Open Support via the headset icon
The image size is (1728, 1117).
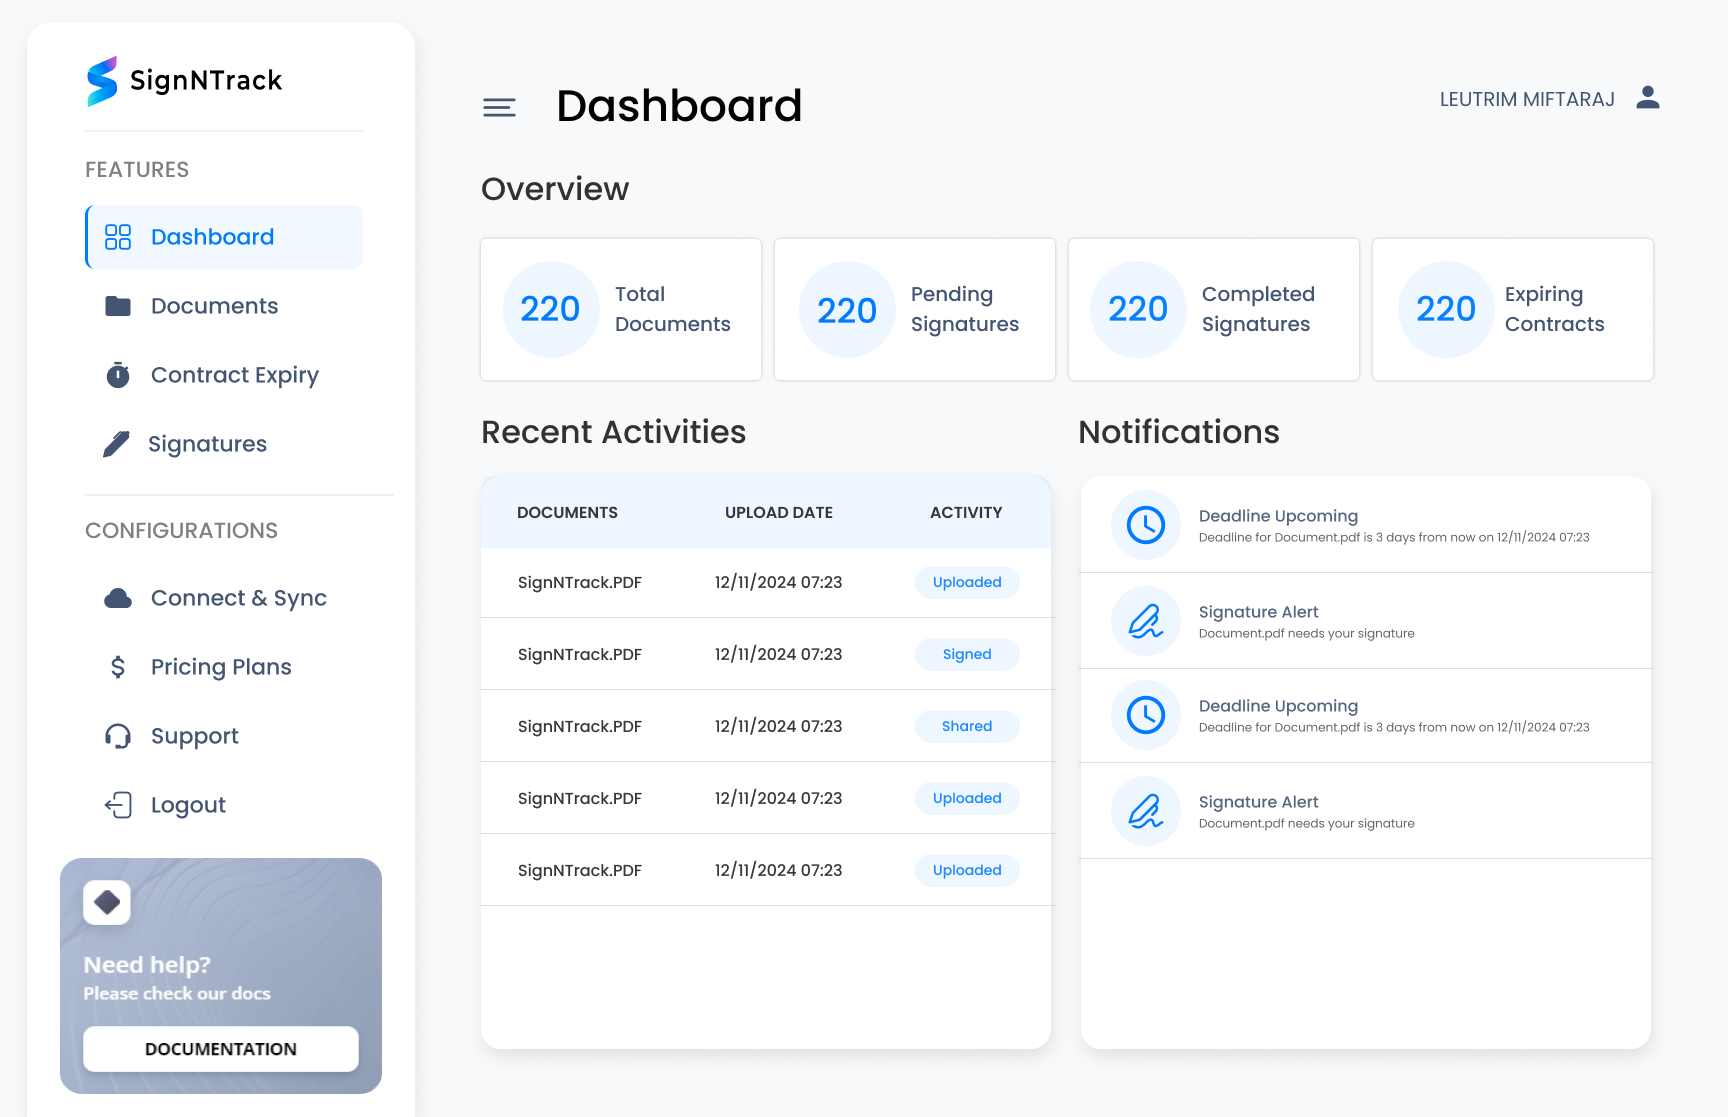[117, 735]
